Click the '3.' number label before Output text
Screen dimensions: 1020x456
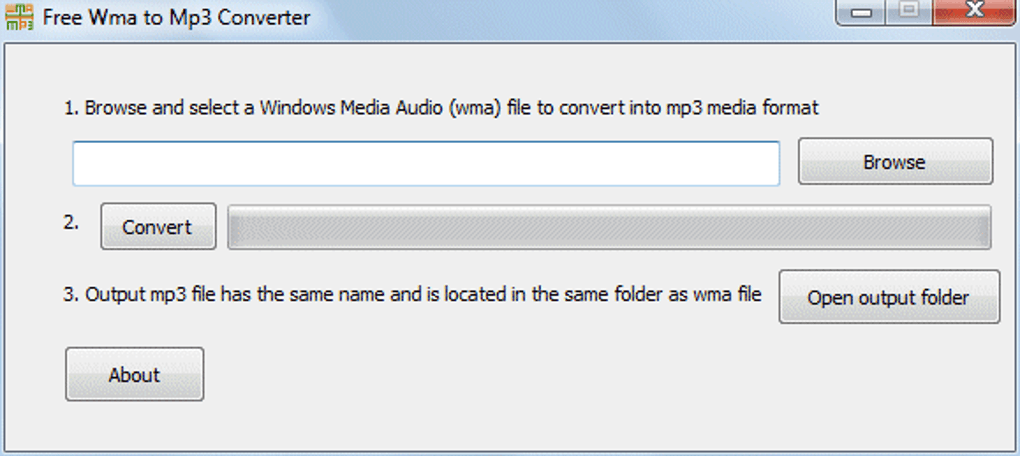[x=71, y=295]
